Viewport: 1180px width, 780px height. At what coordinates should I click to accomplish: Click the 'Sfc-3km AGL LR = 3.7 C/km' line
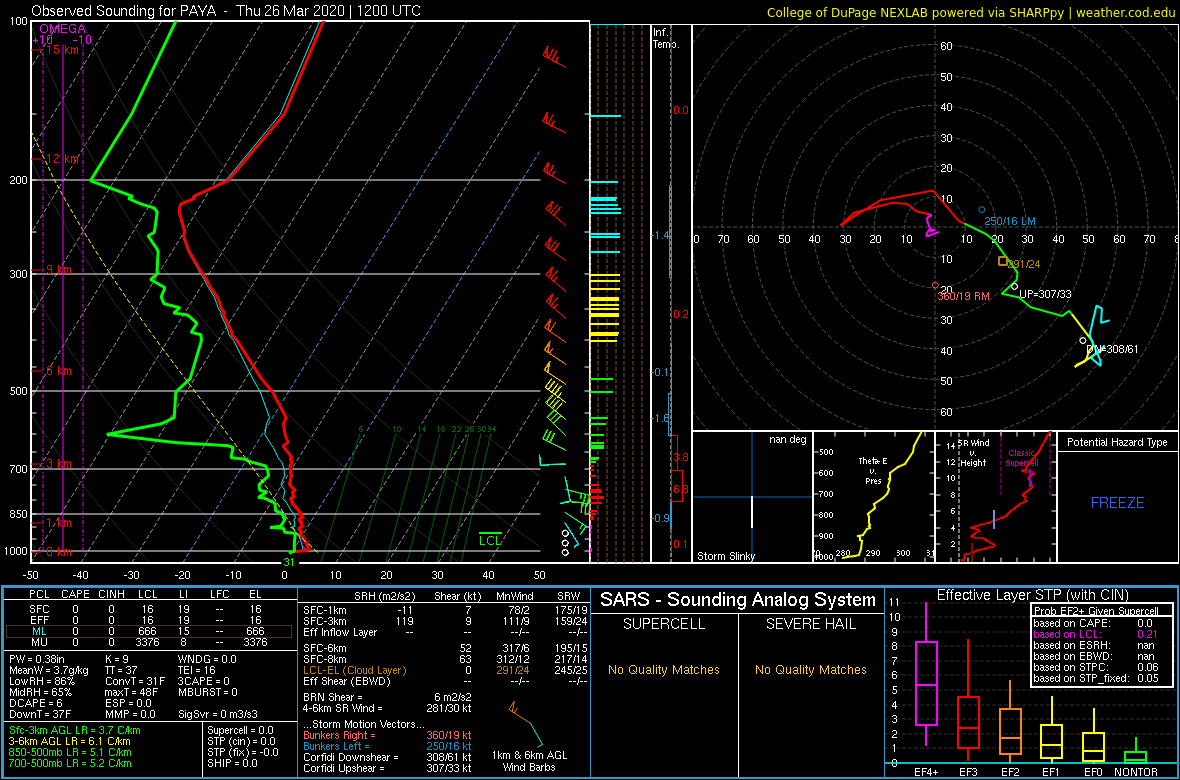(75, 730)
